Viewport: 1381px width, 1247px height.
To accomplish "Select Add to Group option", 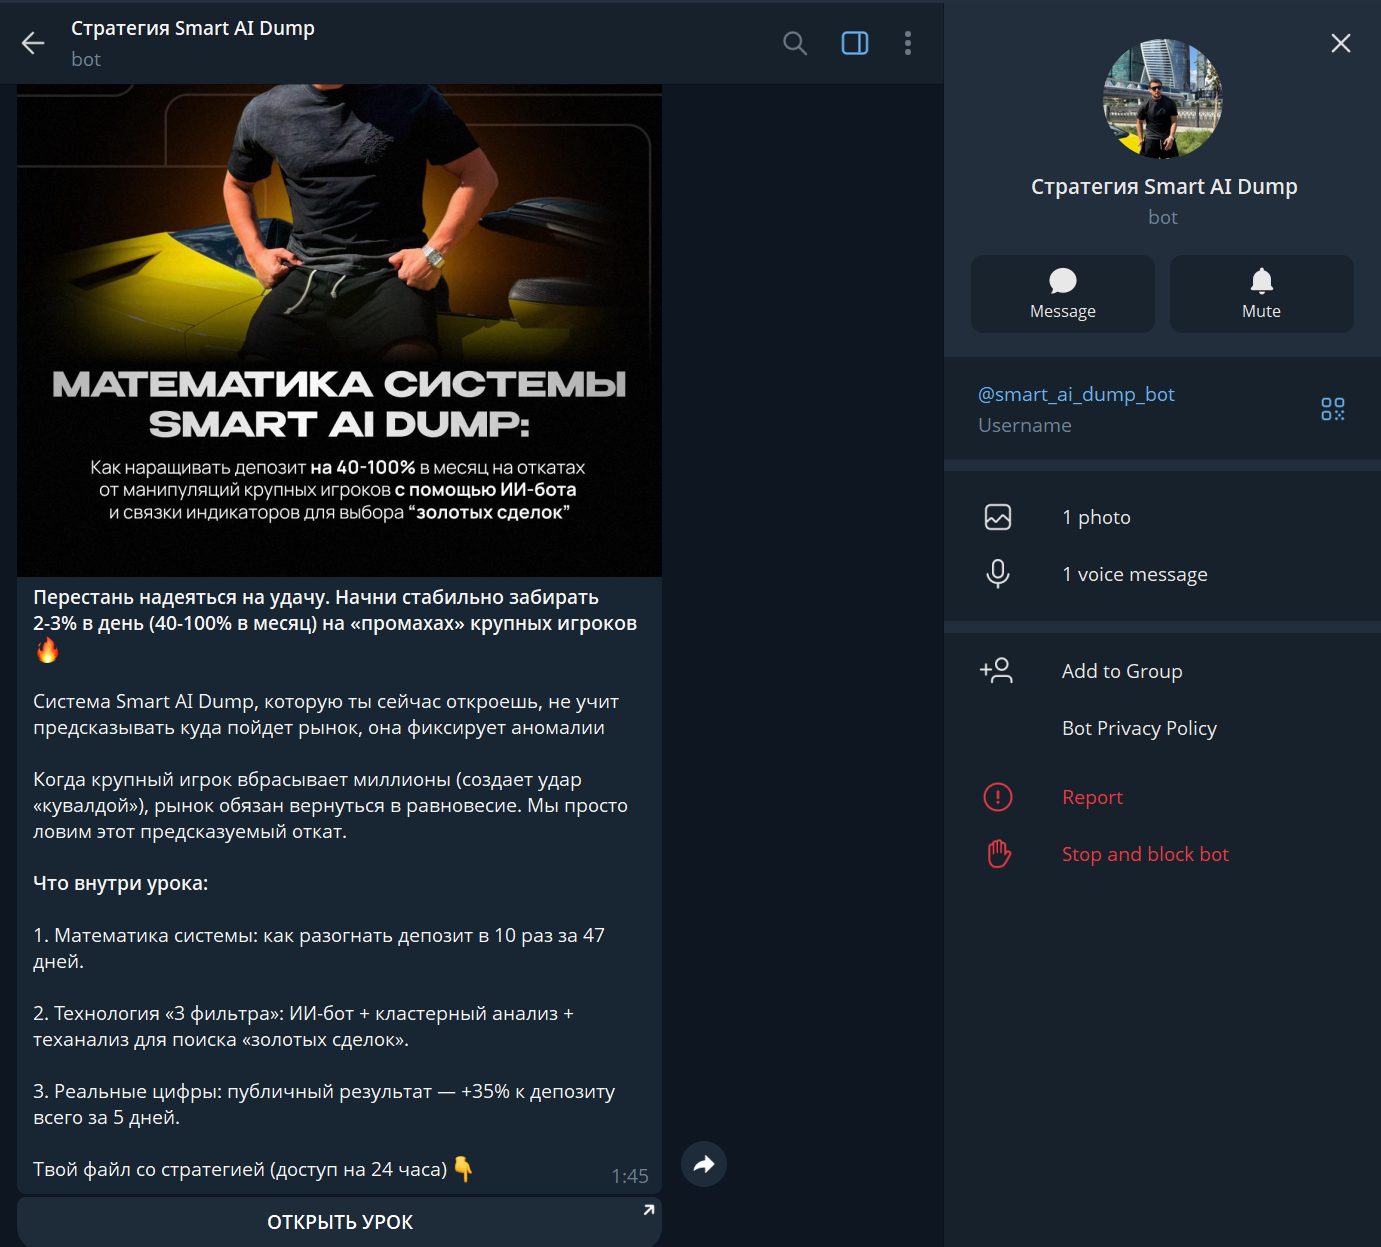I will click(1121, 671).
